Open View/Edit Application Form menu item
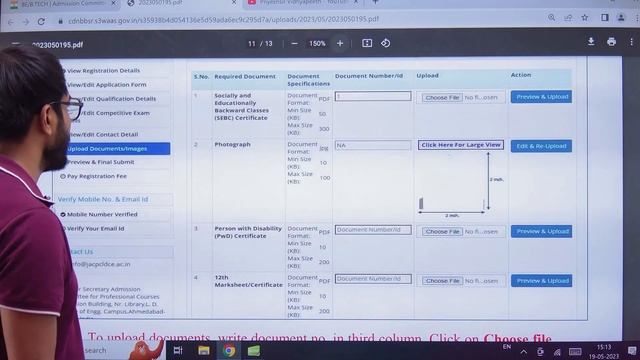Viewport: 640px width, 360px height. [x=107, y=84]
